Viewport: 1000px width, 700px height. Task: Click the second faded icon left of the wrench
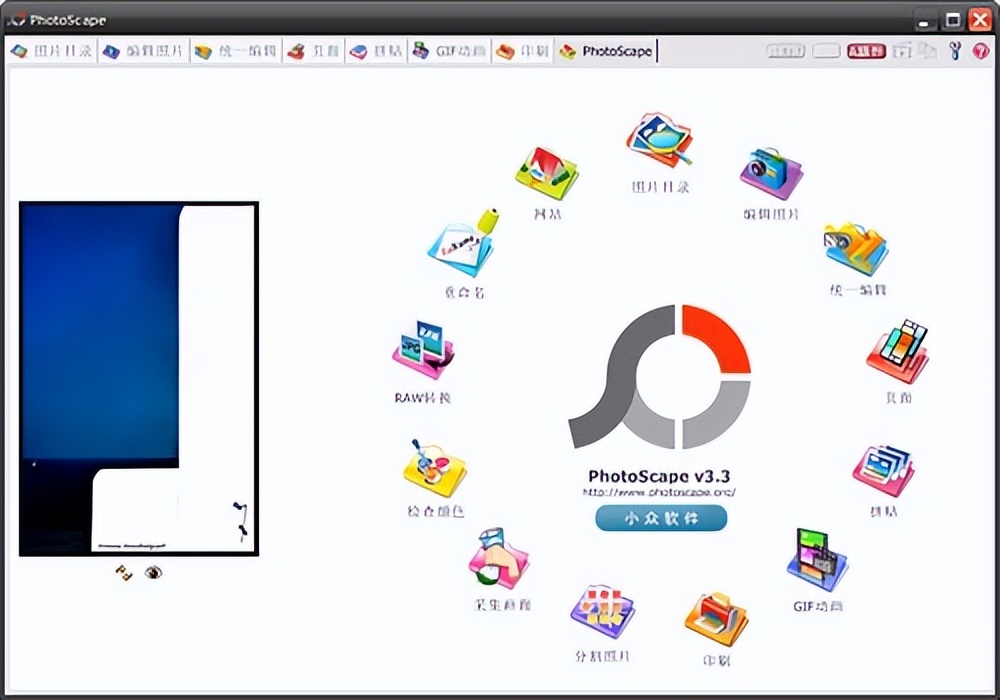point(927,51)
